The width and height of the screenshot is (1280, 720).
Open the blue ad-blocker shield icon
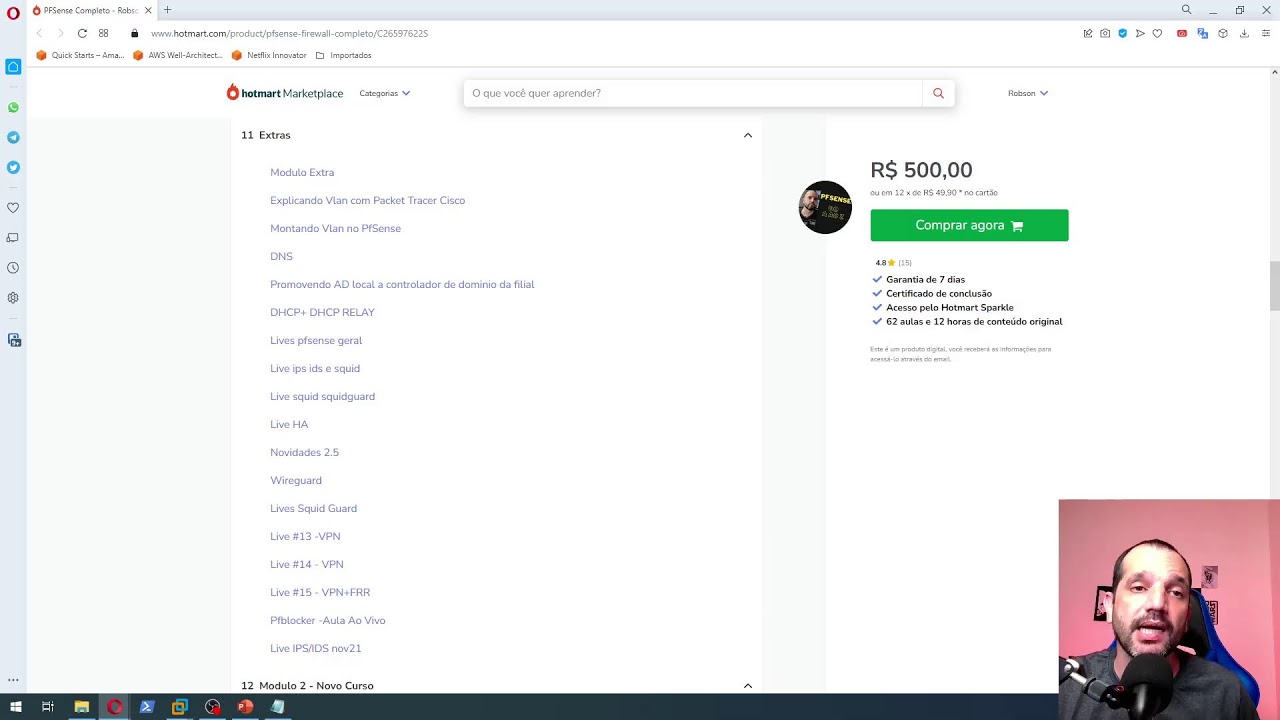pyautogui.click(x=1122, y=33)
